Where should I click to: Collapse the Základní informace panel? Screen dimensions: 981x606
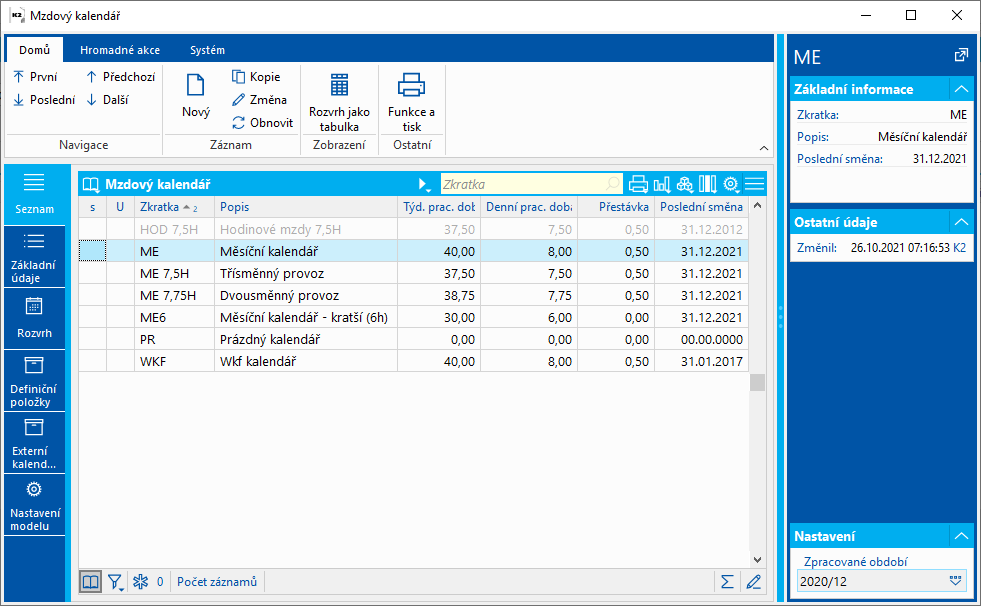coord(960,89)
